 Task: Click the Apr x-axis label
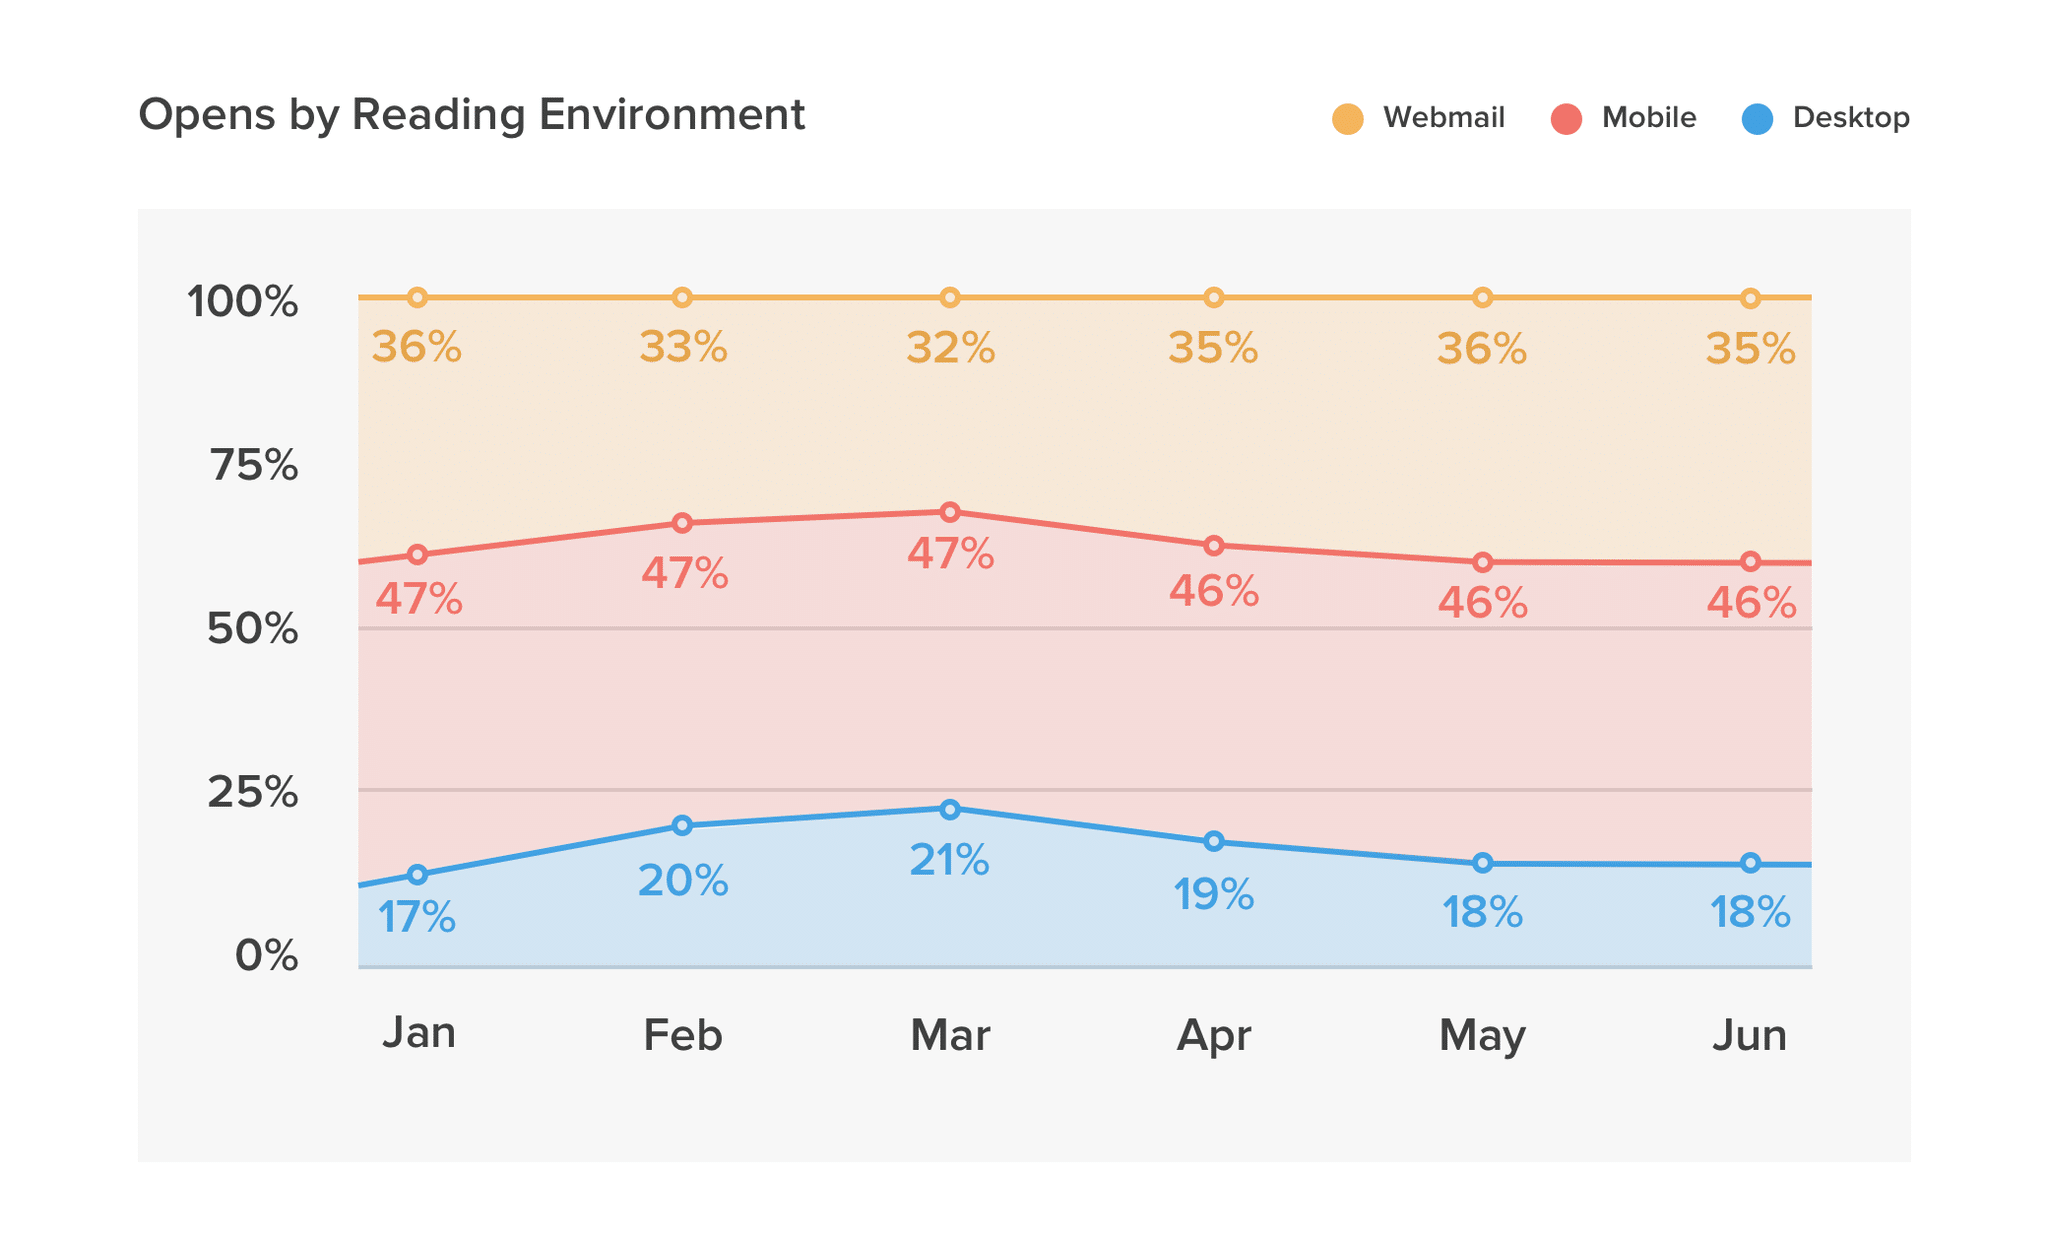1213,1036
